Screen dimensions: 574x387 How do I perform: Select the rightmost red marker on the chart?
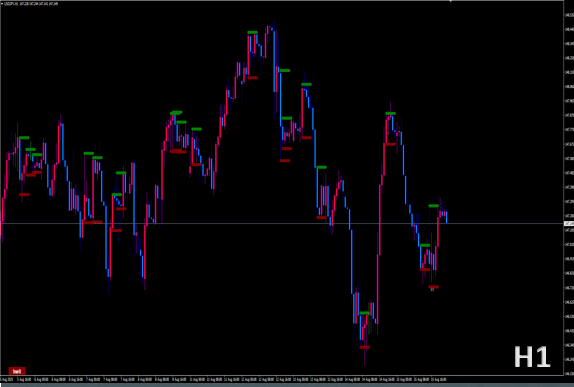433,287
